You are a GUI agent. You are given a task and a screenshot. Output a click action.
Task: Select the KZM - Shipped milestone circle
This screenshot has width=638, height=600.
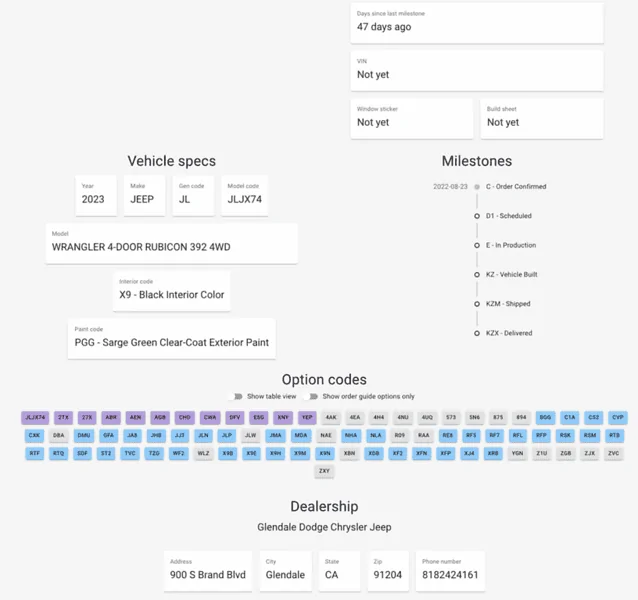pyautogui.click(x=477, y=304)
